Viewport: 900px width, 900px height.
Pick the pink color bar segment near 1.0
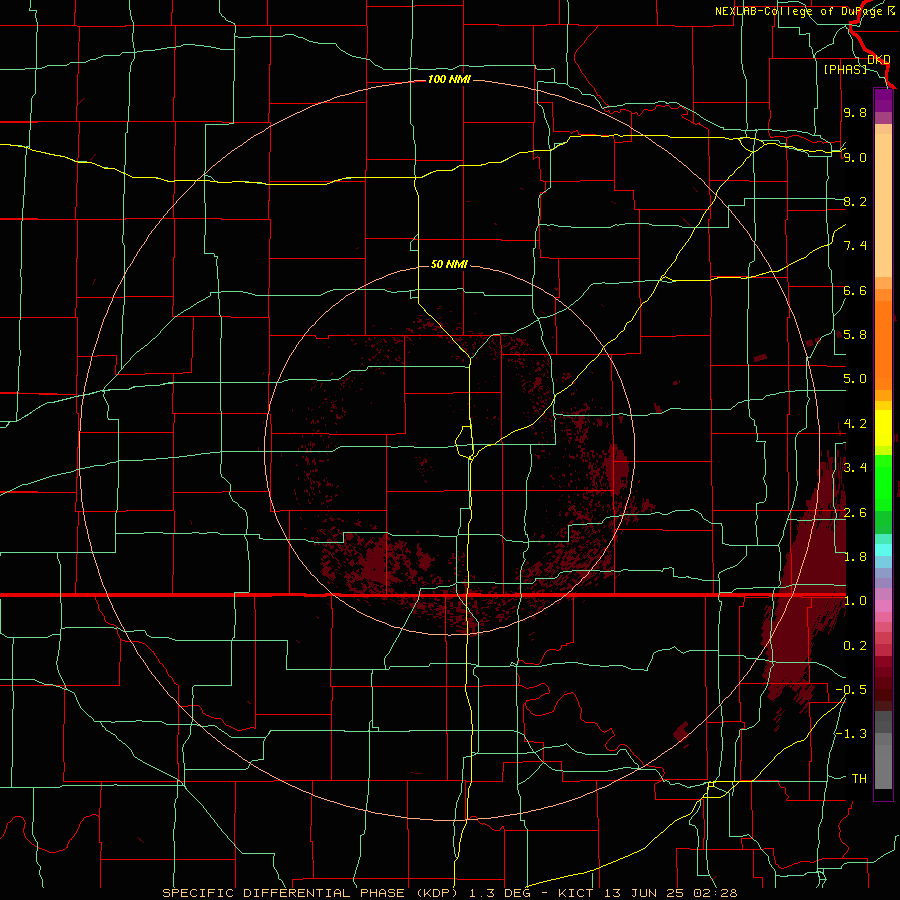click(x=883, y=606)
